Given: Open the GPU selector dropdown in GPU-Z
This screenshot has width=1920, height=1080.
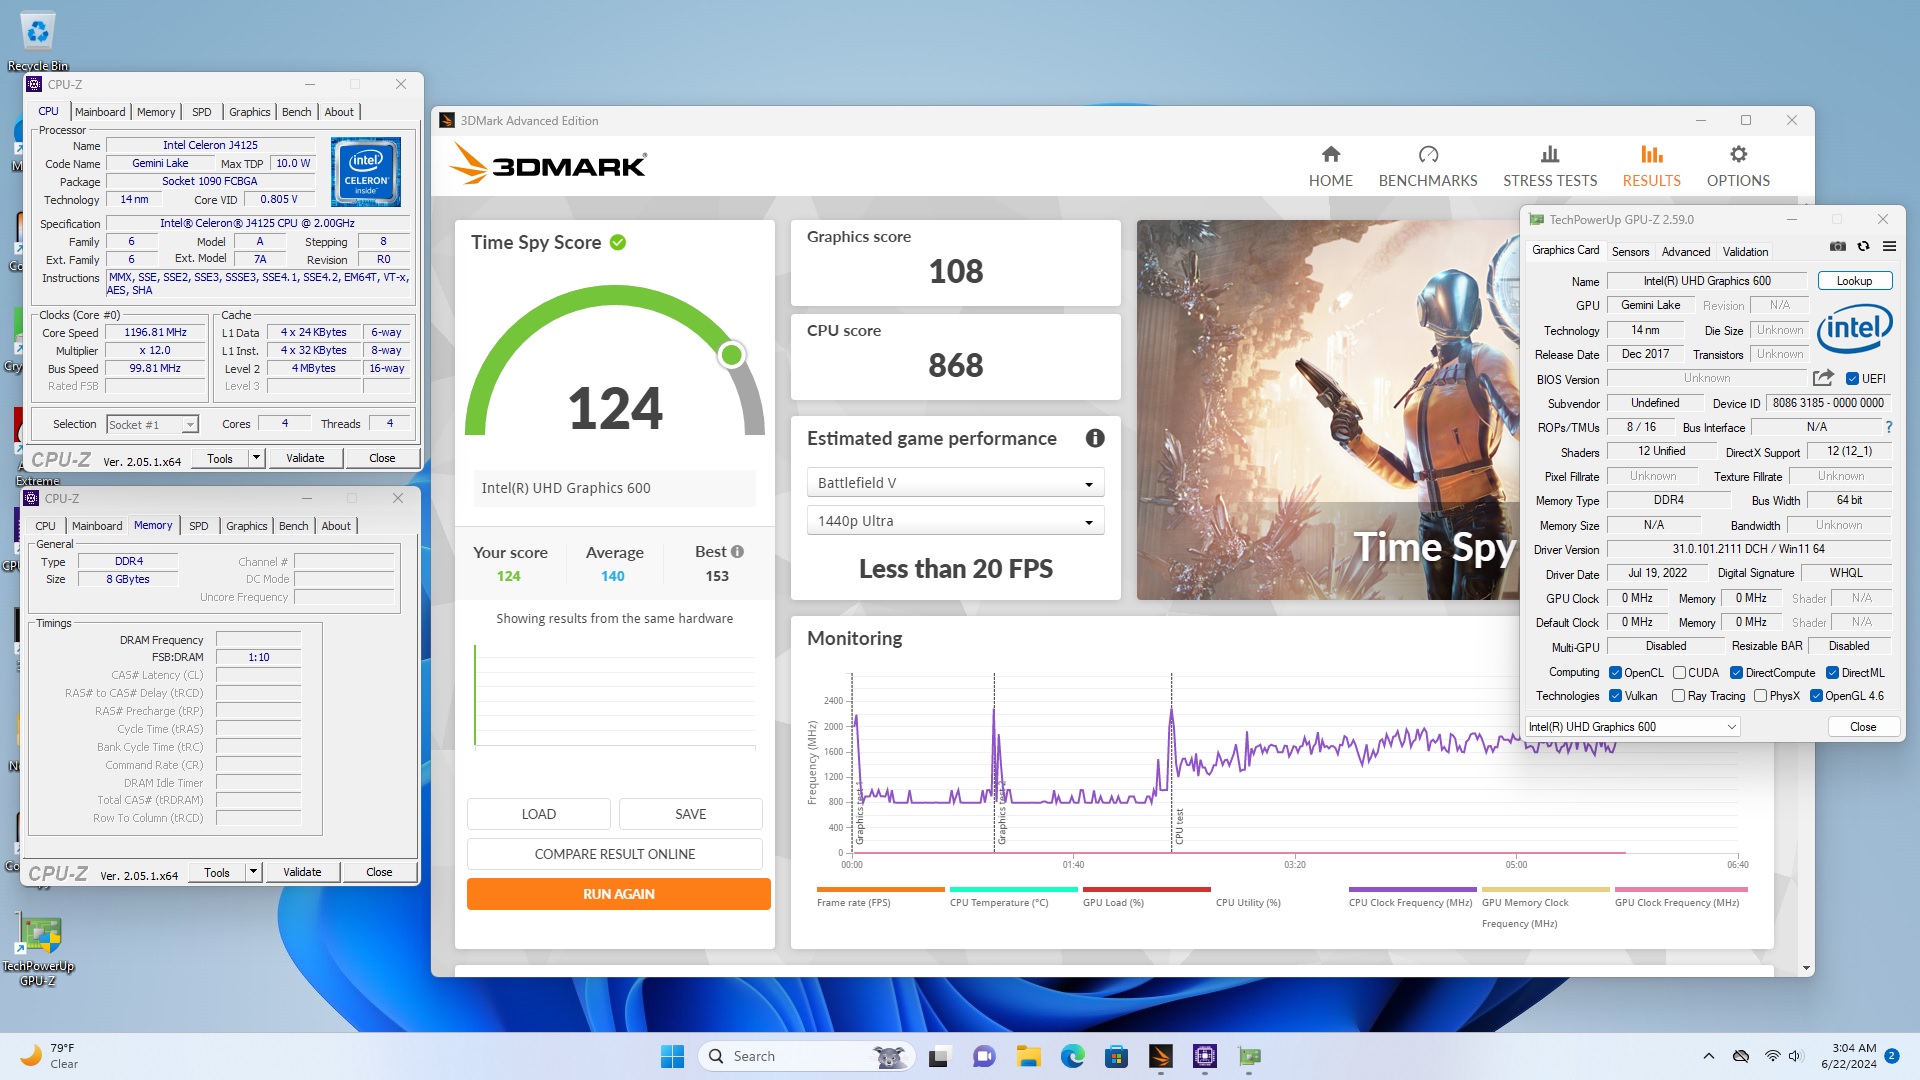Looking at the screenshot, I should coord(1633,727).
